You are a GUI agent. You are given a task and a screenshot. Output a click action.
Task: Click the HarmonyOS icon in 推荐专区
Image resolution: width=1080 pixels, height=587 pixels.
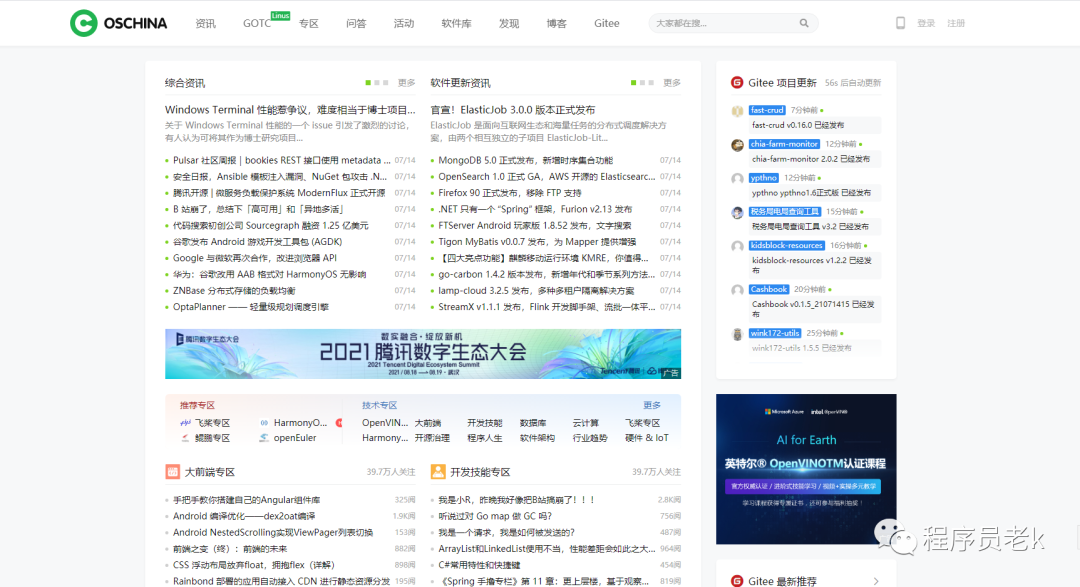(x=264, y=423)
